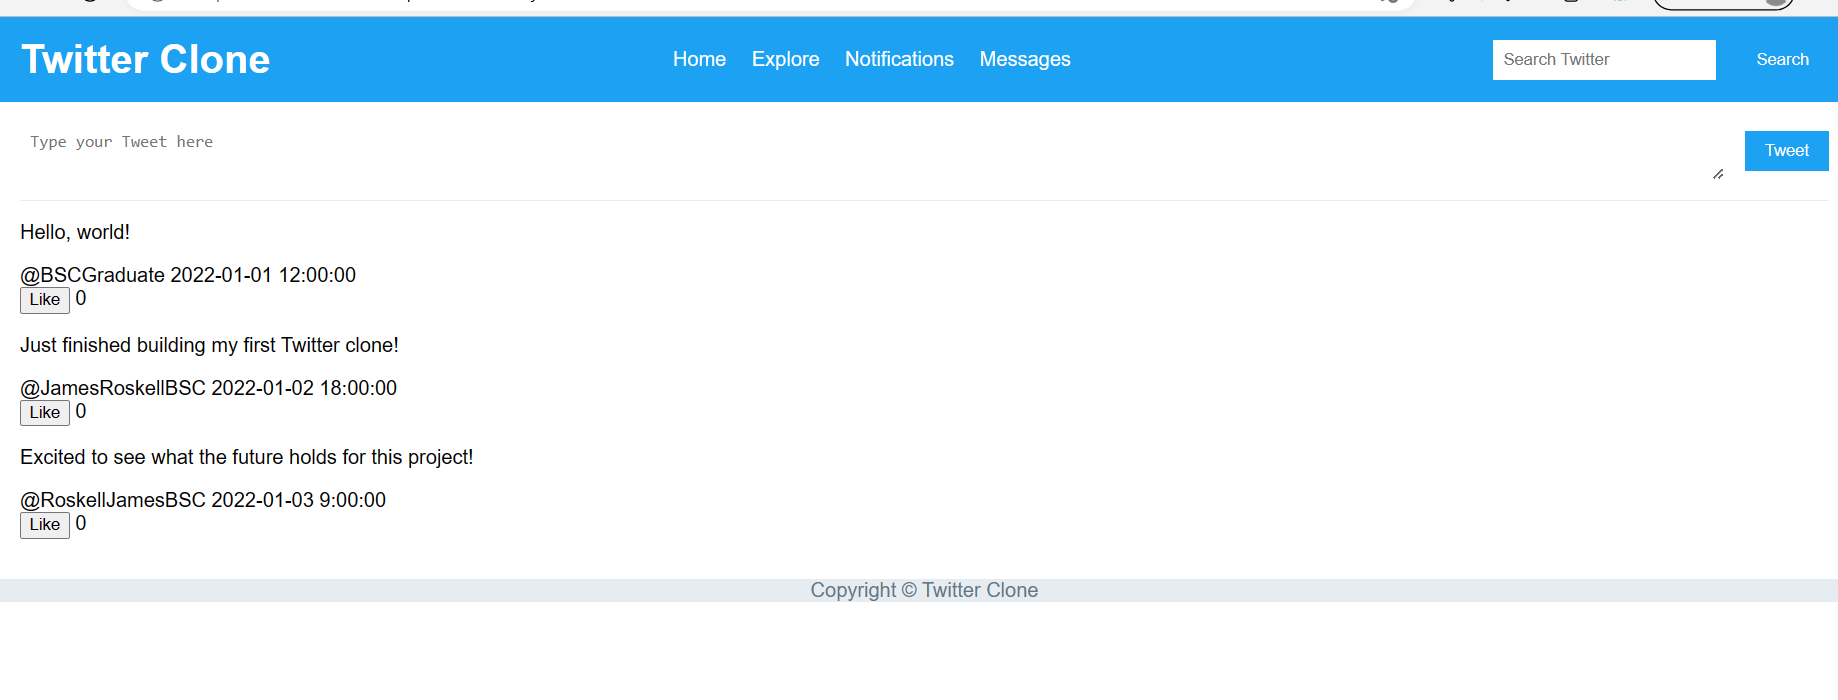Open the Explore nav link
The height and width of the screenshot is (700, 1838).
coord(785,60)
